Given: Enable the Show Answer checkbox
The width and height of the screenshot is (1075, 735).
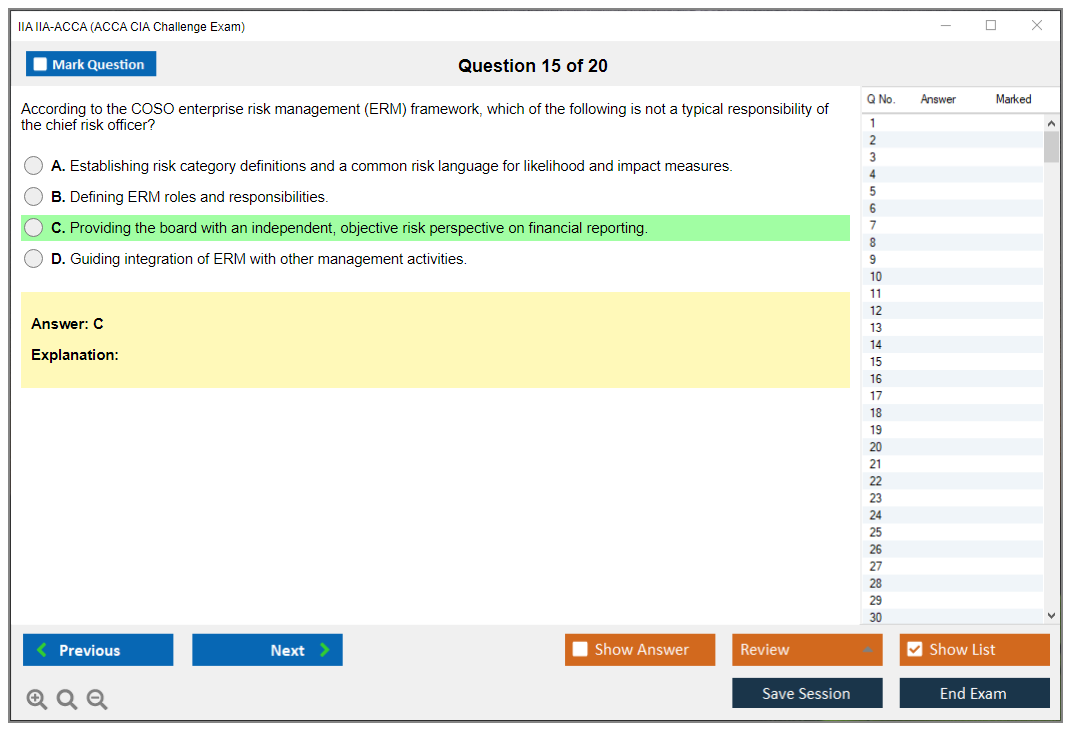Looking at the screenshot, I should pos(580,650).
